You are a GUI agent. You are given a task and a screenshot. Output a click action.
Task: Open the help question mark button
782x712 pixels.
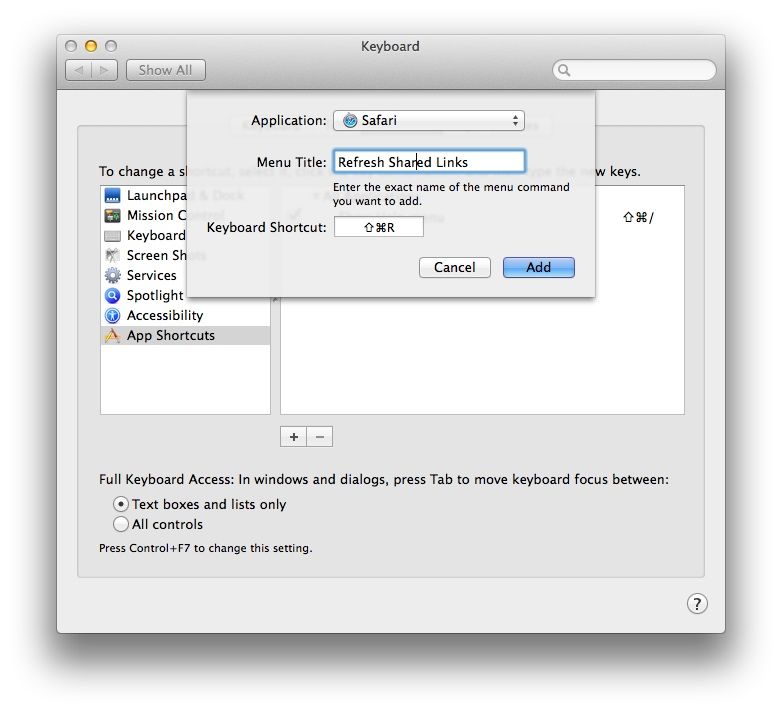click(x=697, y=603)
